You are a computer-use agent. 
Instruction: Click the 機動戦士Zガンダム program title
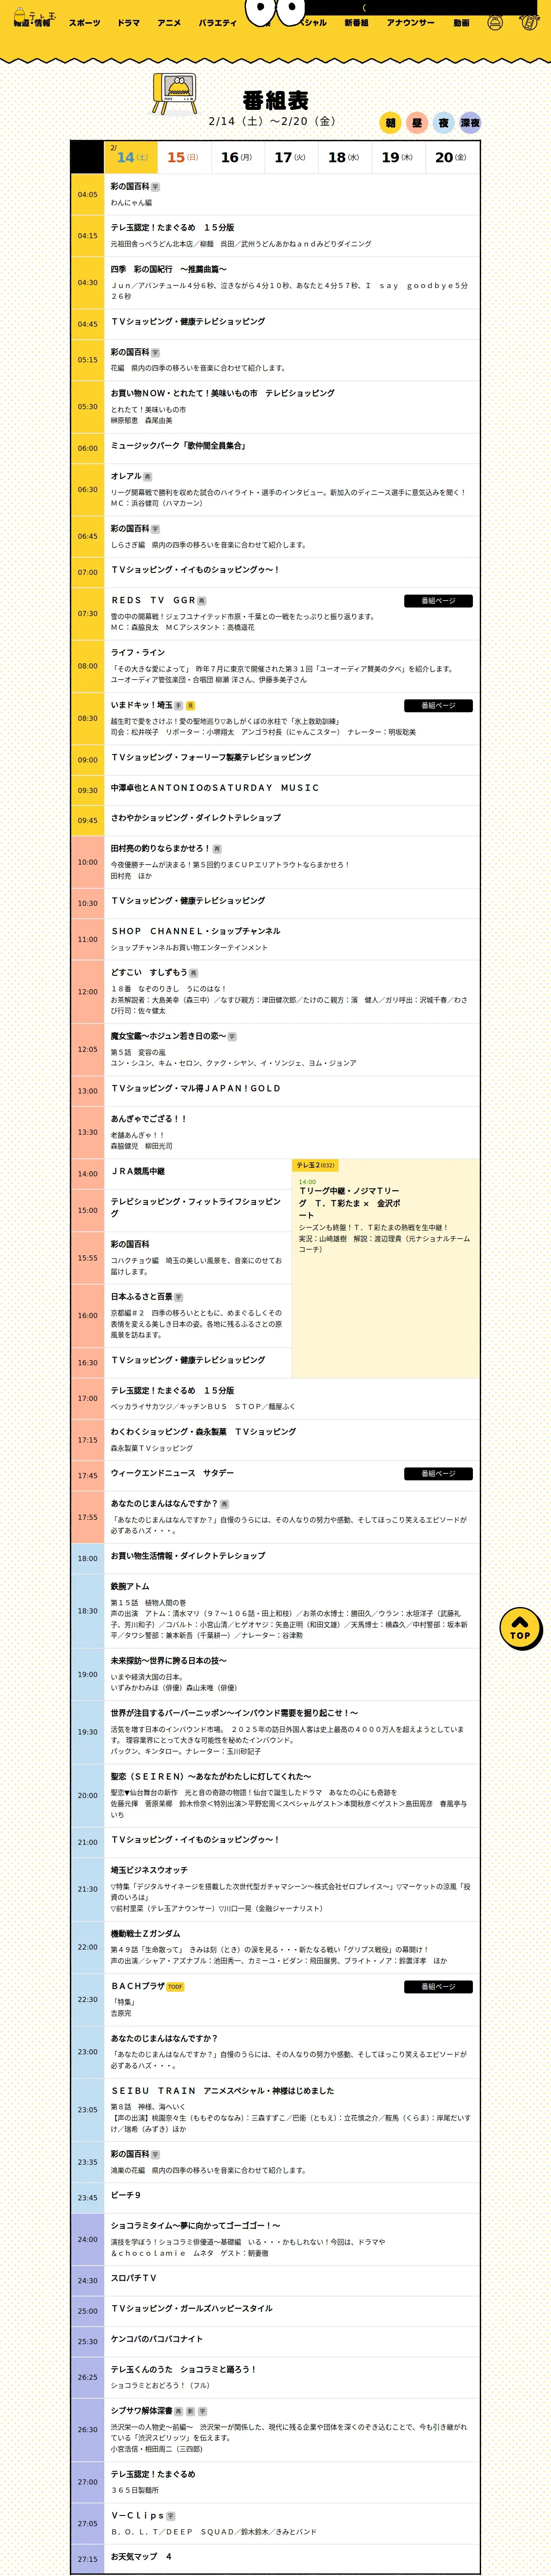pyautogui.click(x=146, y=1934)
